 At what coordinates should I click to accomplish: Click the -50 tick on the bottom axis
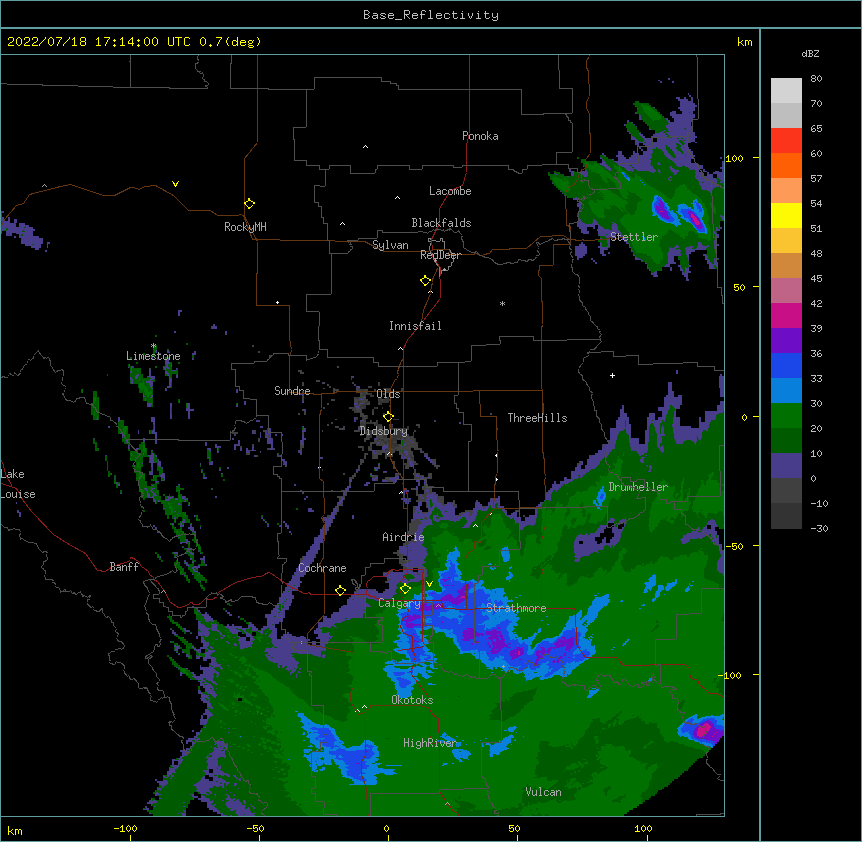[255, 829]
